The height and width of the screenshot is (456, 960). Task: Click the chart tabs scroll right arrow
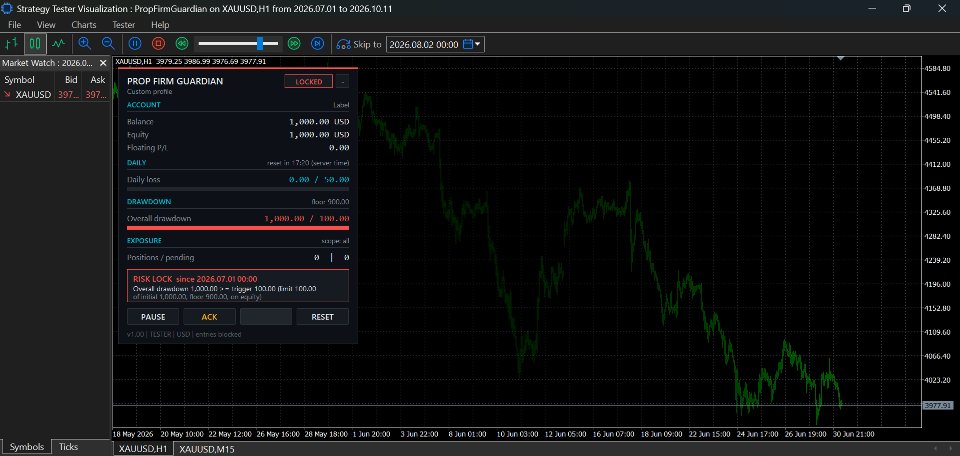pos(950,449)
